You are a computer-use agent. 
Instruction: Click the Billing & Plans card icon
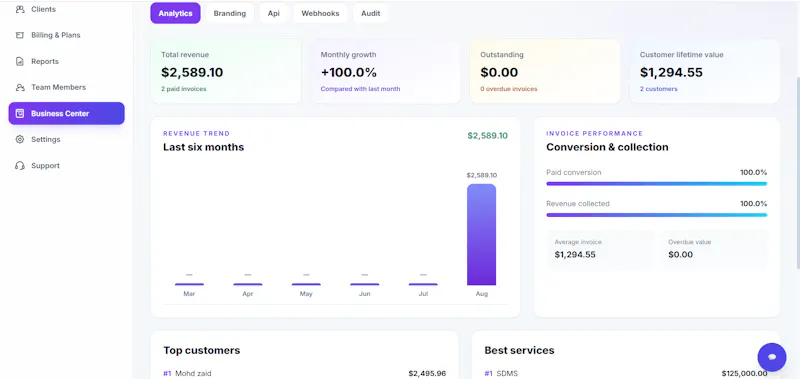pyautogui.click(x=20, y=35)
